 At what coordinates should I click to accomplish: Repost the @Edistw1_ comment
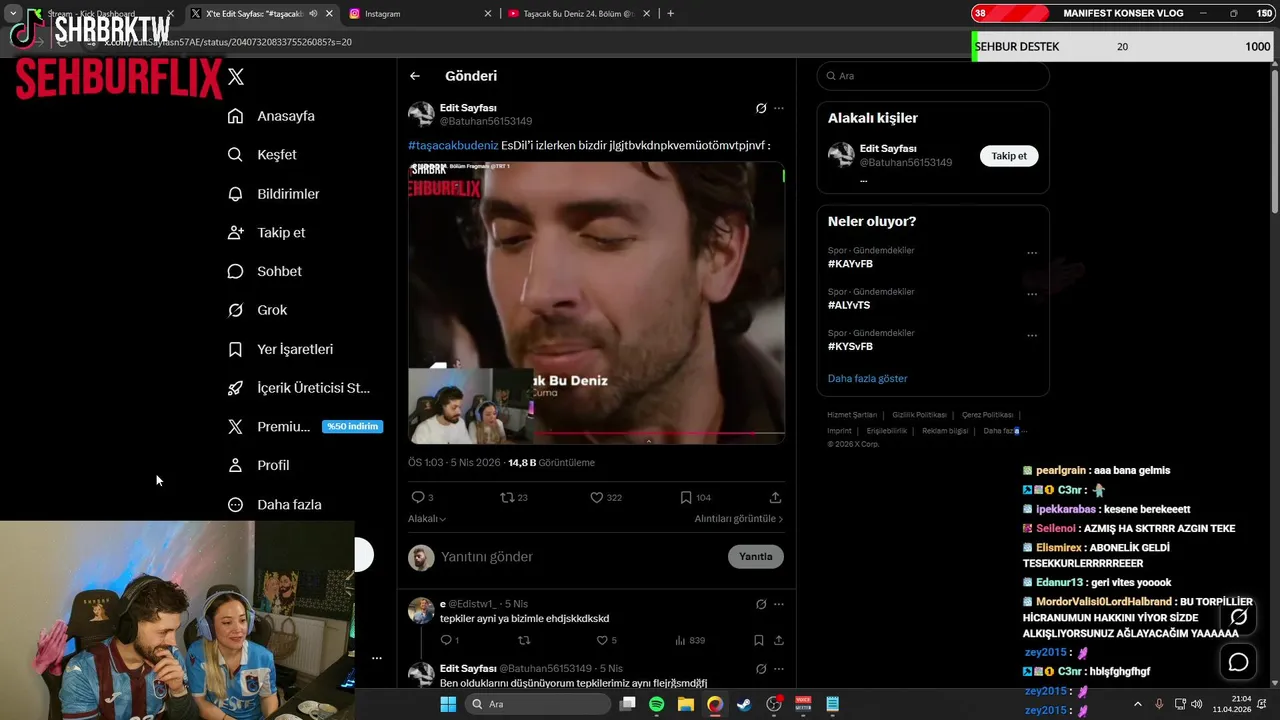(x=524, y=640)
